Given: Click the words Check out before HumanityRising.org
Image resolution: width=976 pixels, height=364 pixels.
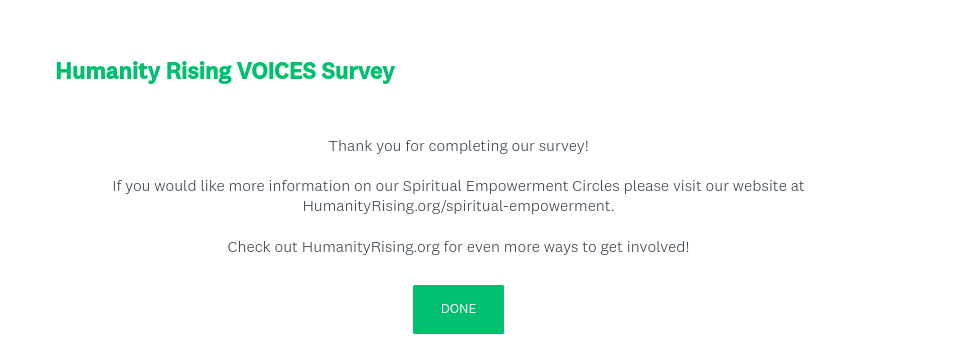Looking at the screenshot, I should coord(263,247).
